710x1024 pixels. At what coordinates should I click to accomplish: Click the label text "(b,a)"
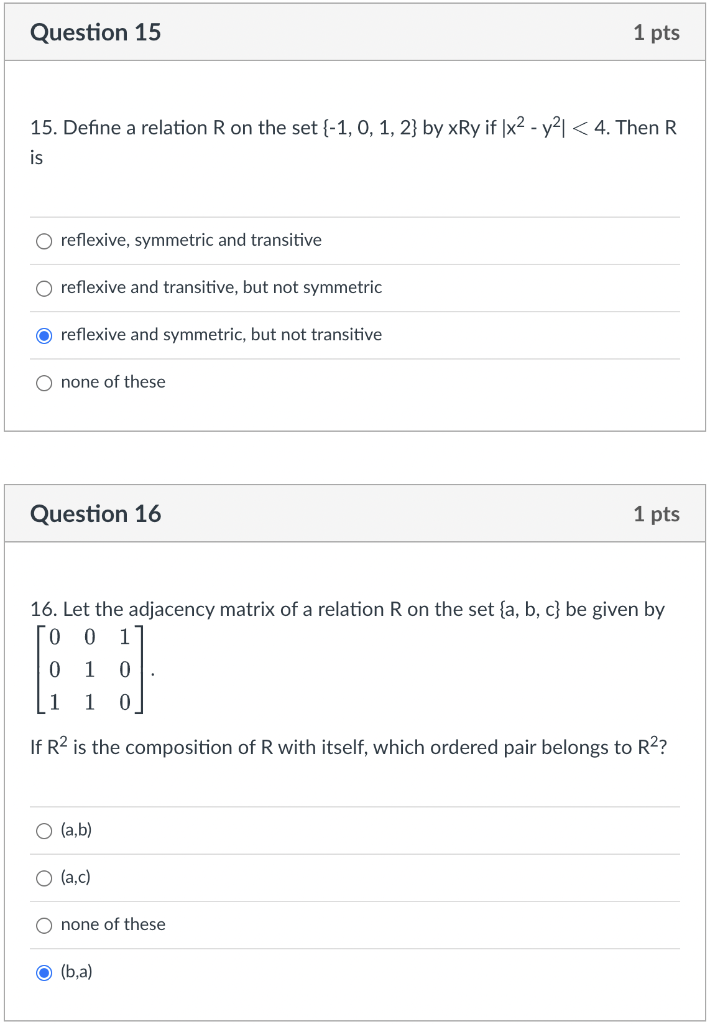tap(77, 972)
